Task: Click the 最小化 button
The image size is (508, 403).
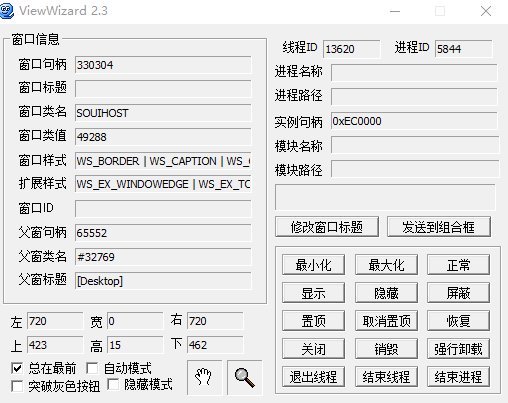Action: click(313, 265)
